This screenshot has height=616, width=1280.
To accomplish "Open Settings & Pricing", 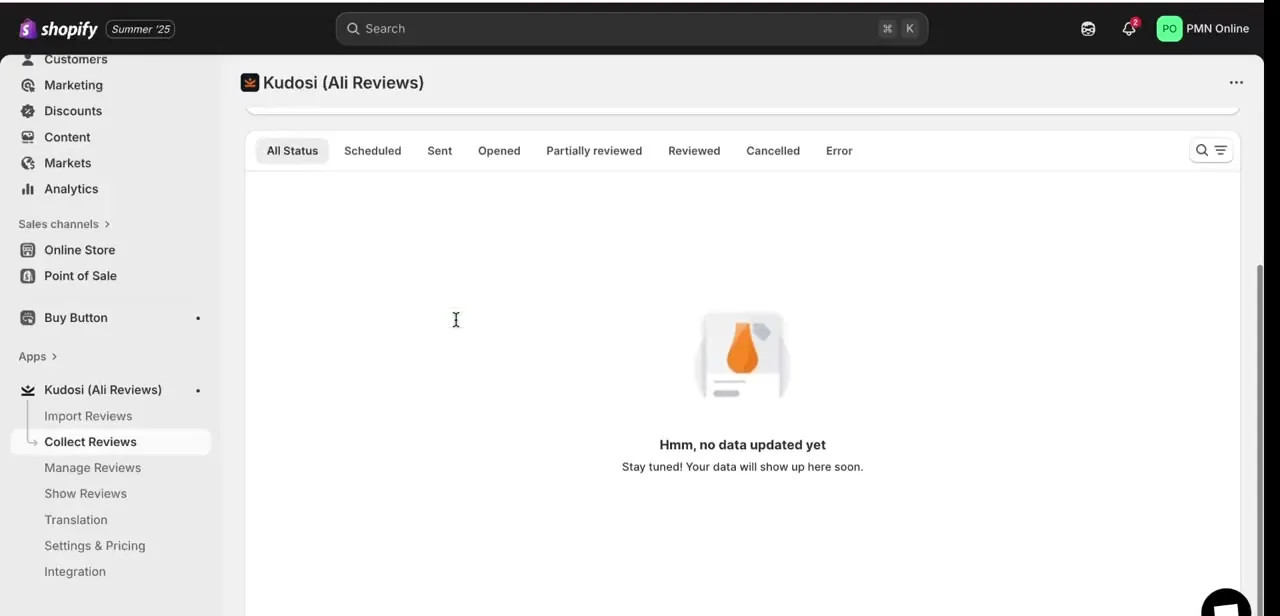I will pos(94,546).
